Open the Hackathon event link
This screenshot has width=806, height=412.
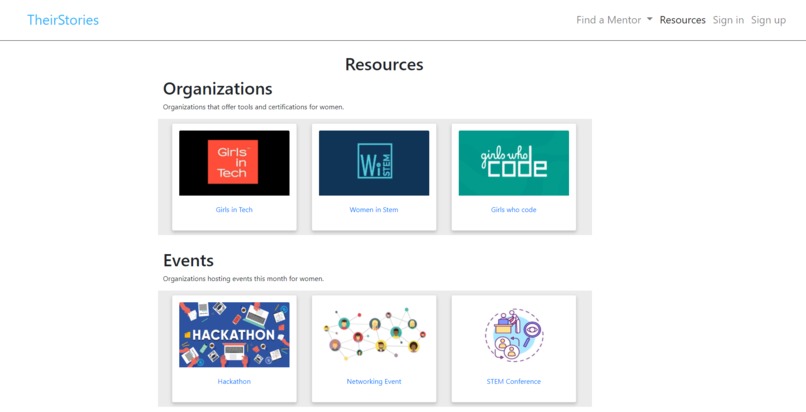click(234, 381)
